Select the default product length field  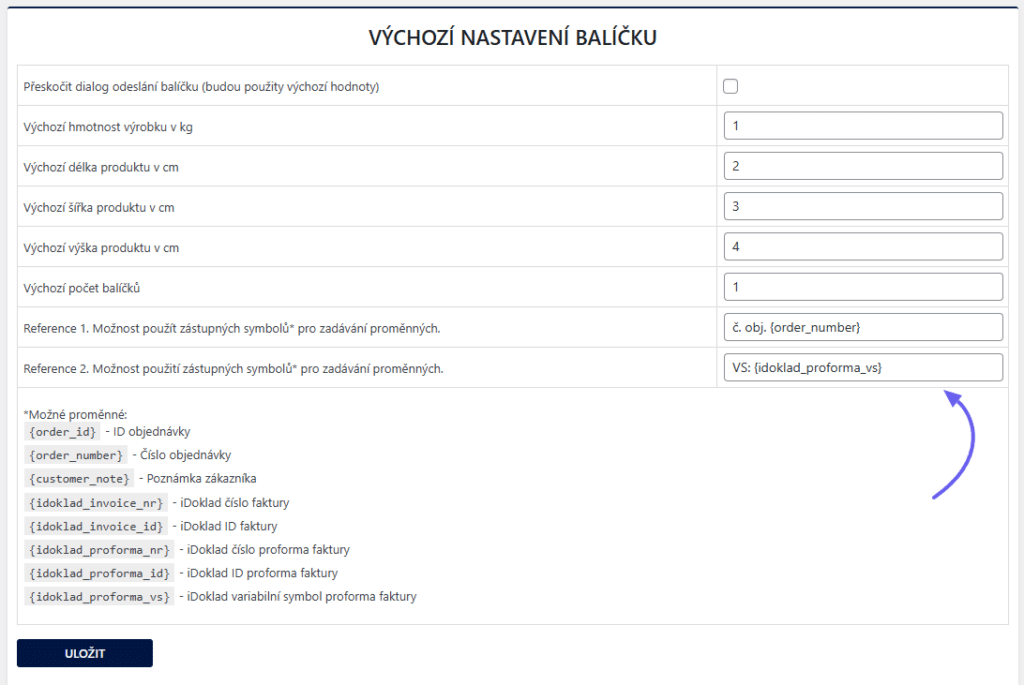(x=862, y=165)
